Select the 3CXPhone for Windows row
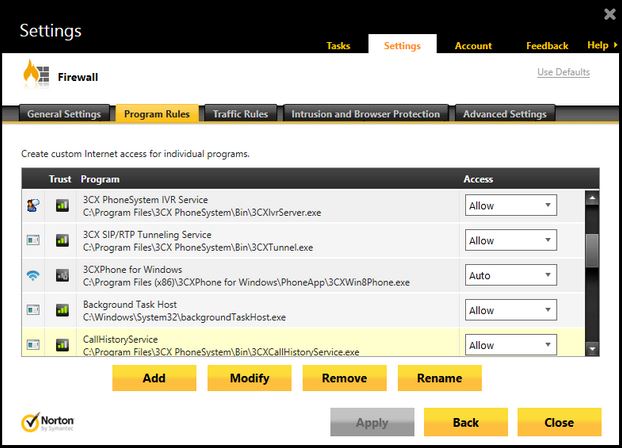This screenshot has width=622, height=448. (x=303, y=275)
